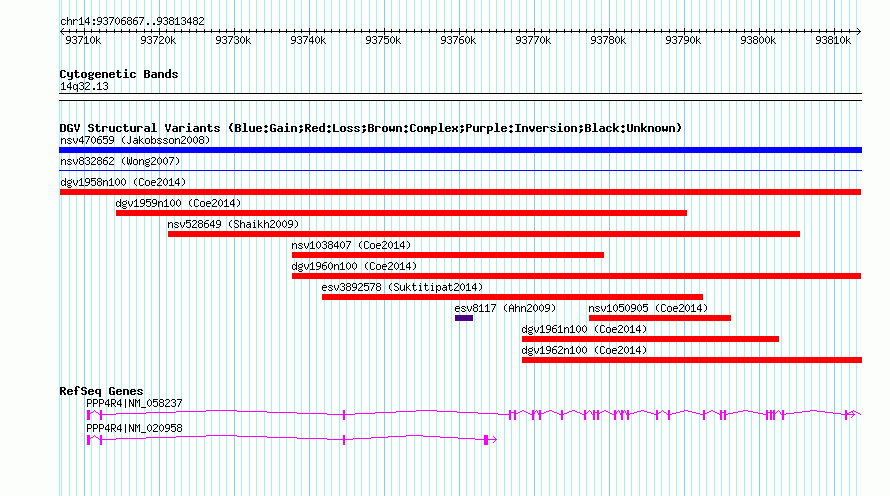The image size is (890, 496).
Task: Click the nsv470659 (Jakobsson2008) blue gain bar
Action: pos(460,150)
